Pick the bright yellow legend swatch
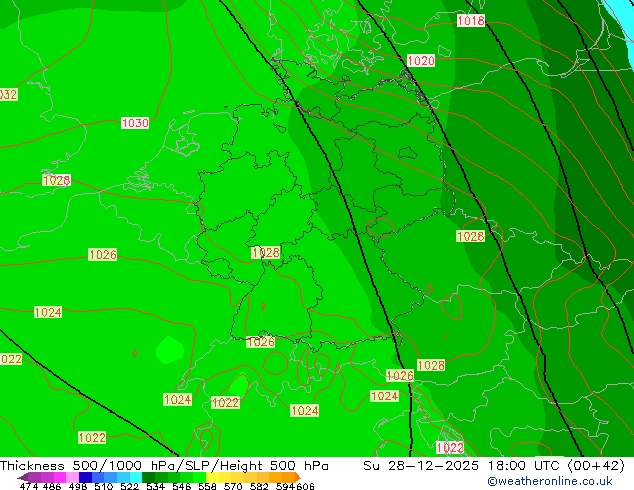Image resolution: width=634 pixels, height=490 pixels. [x=212, y=477]
